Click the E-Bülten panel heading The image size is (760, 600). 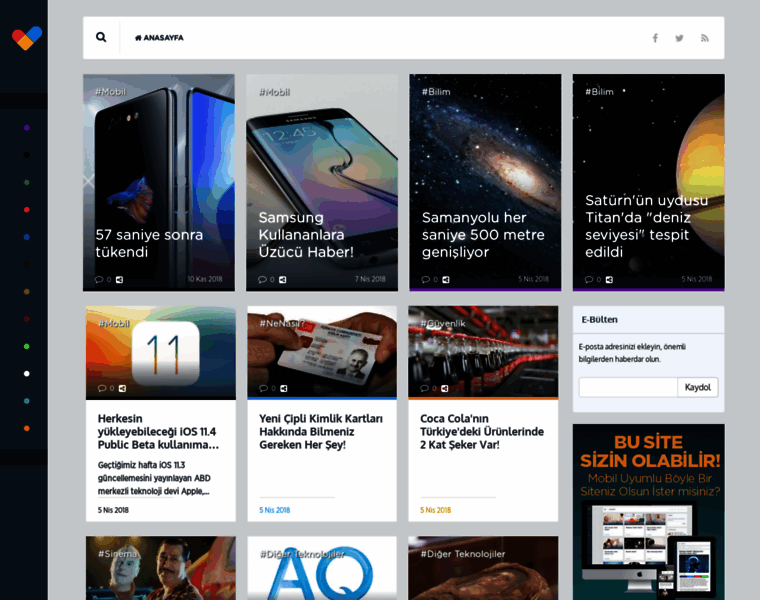click(x=600, y=319)
